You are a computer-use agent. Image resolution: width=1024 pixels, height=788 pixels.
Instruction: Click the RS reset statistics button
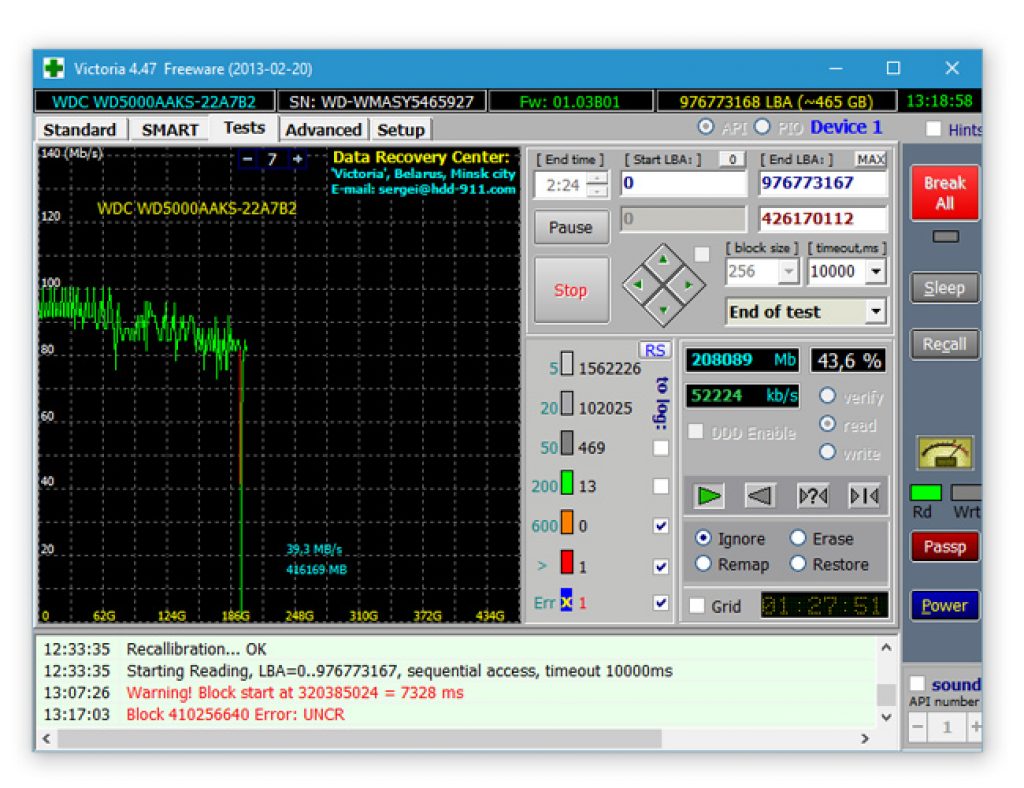(x=654, y=350)
